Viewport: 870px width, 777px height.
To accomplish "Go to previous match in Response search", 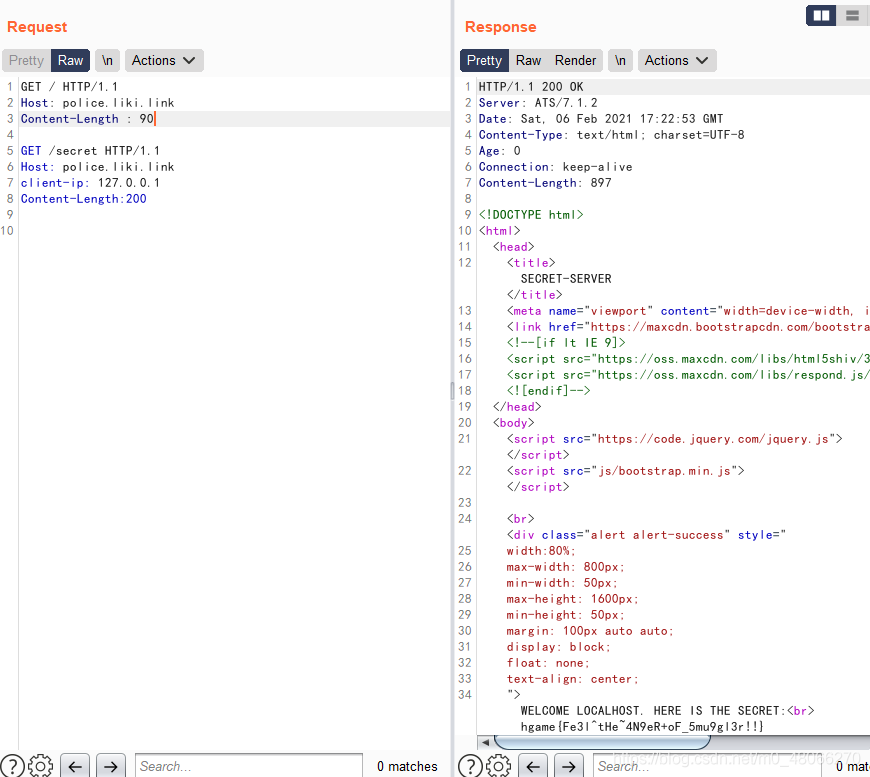I will 533,766.
